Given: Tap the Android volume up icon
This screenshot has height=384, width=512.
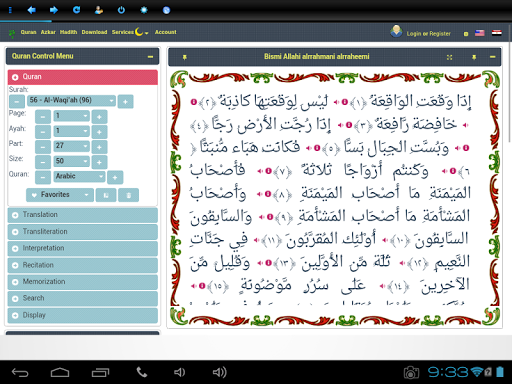Looking at the screenshot, I should pyautogui.click(x=220, y=372).
